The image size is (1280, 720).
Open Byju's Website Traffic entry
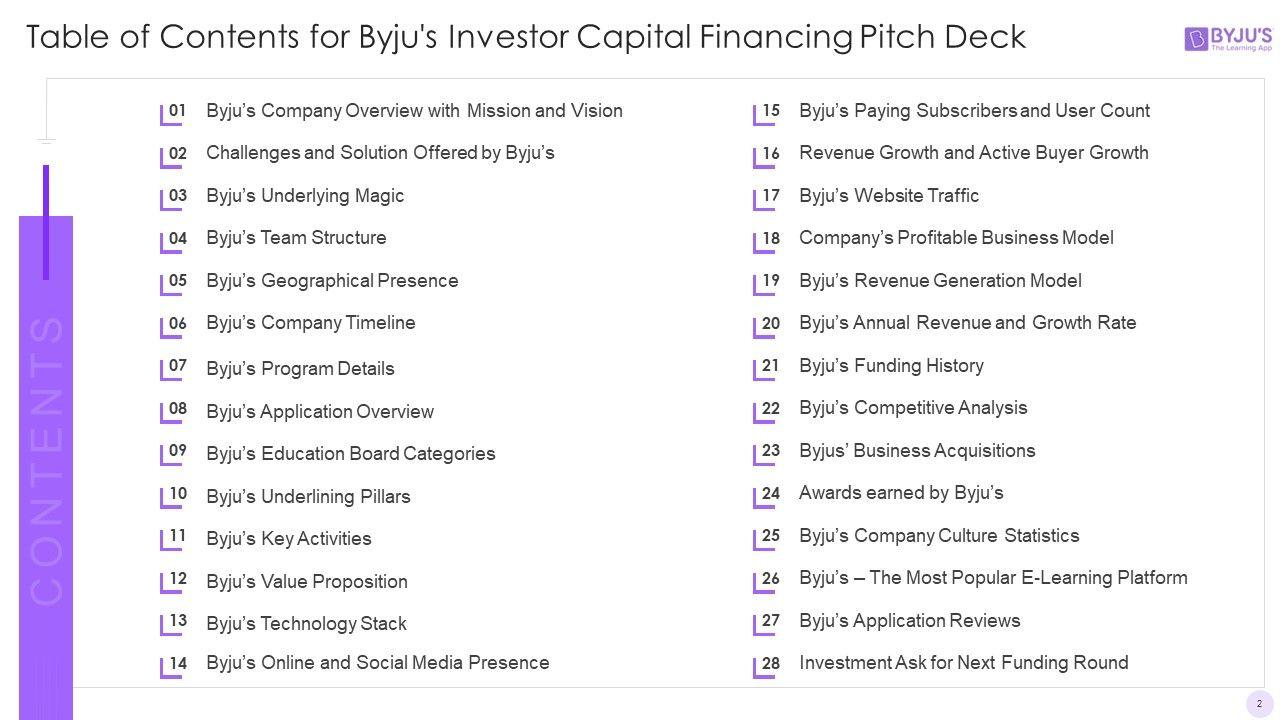(889, 196)
